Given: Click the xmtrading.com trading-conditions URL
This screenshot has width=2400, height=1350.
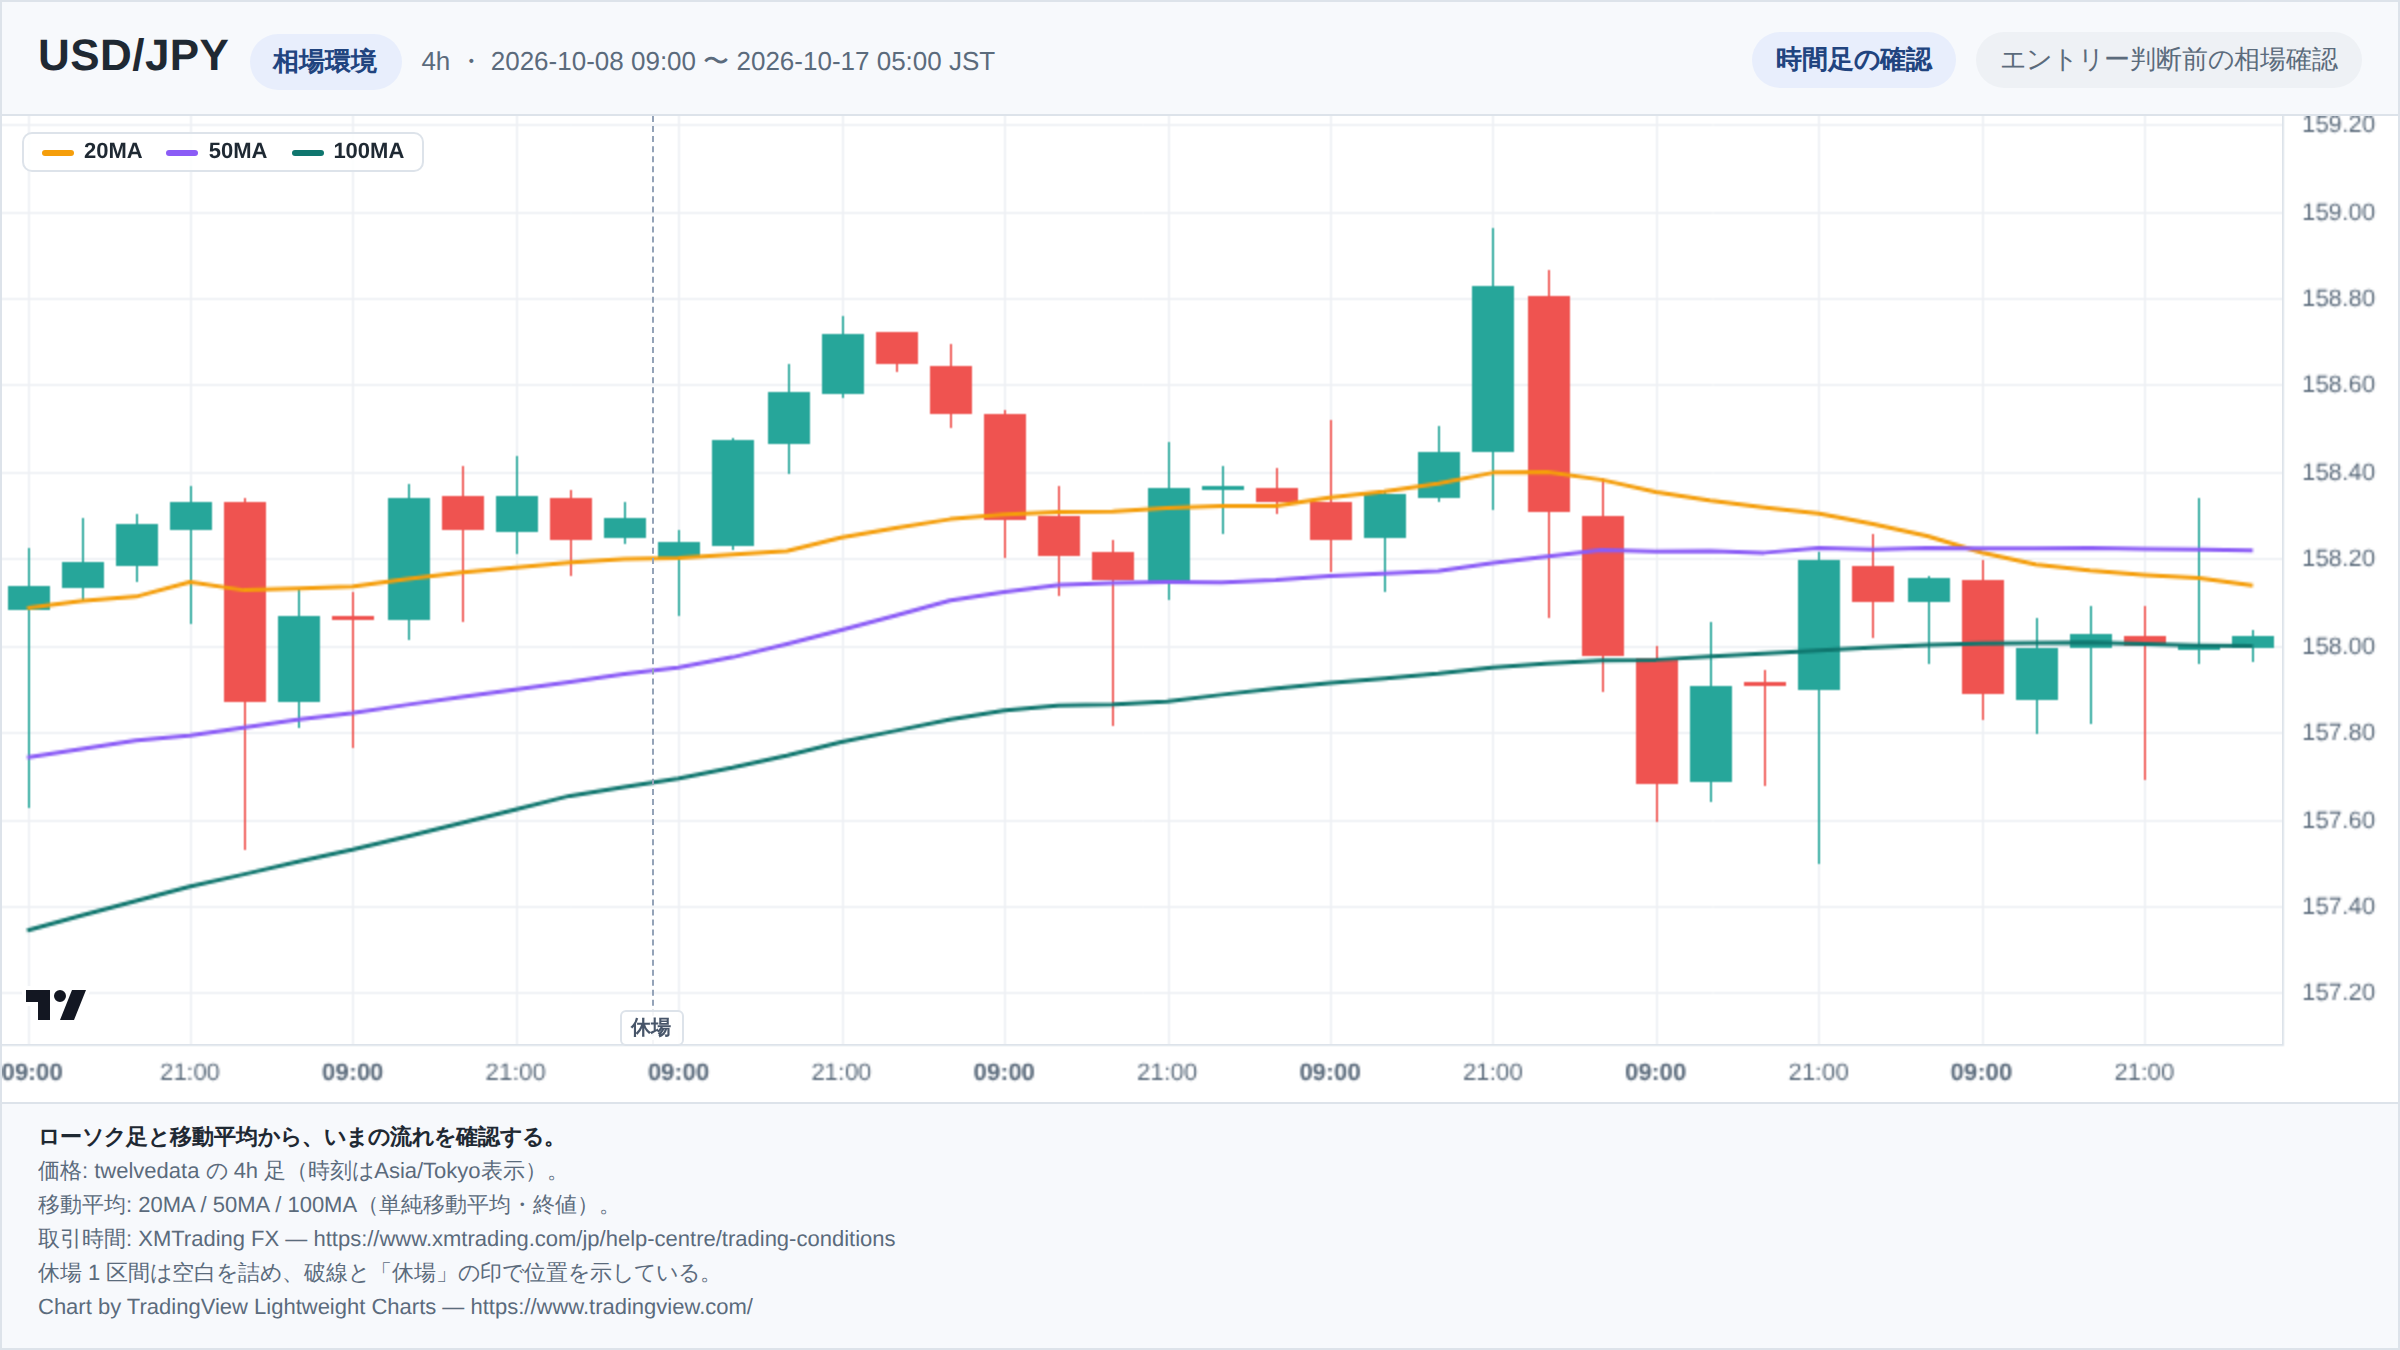Looking at the screenshot, I should click(x=604, y=1239).
